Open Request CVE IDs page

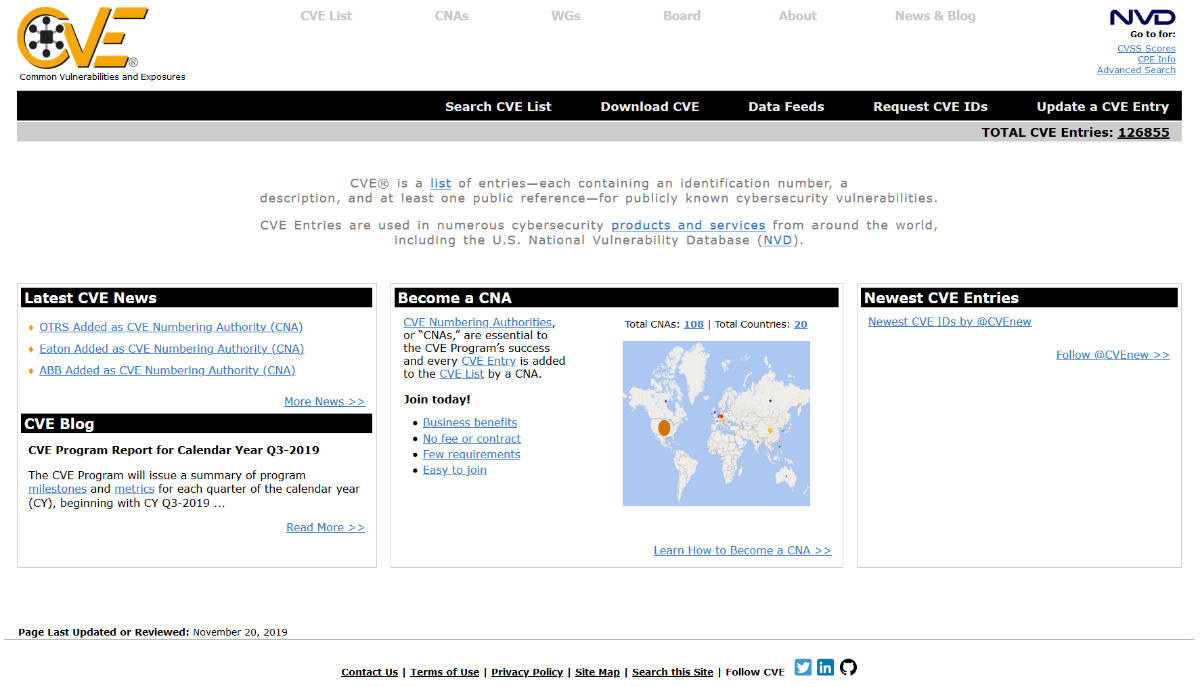tap(930, 107)
